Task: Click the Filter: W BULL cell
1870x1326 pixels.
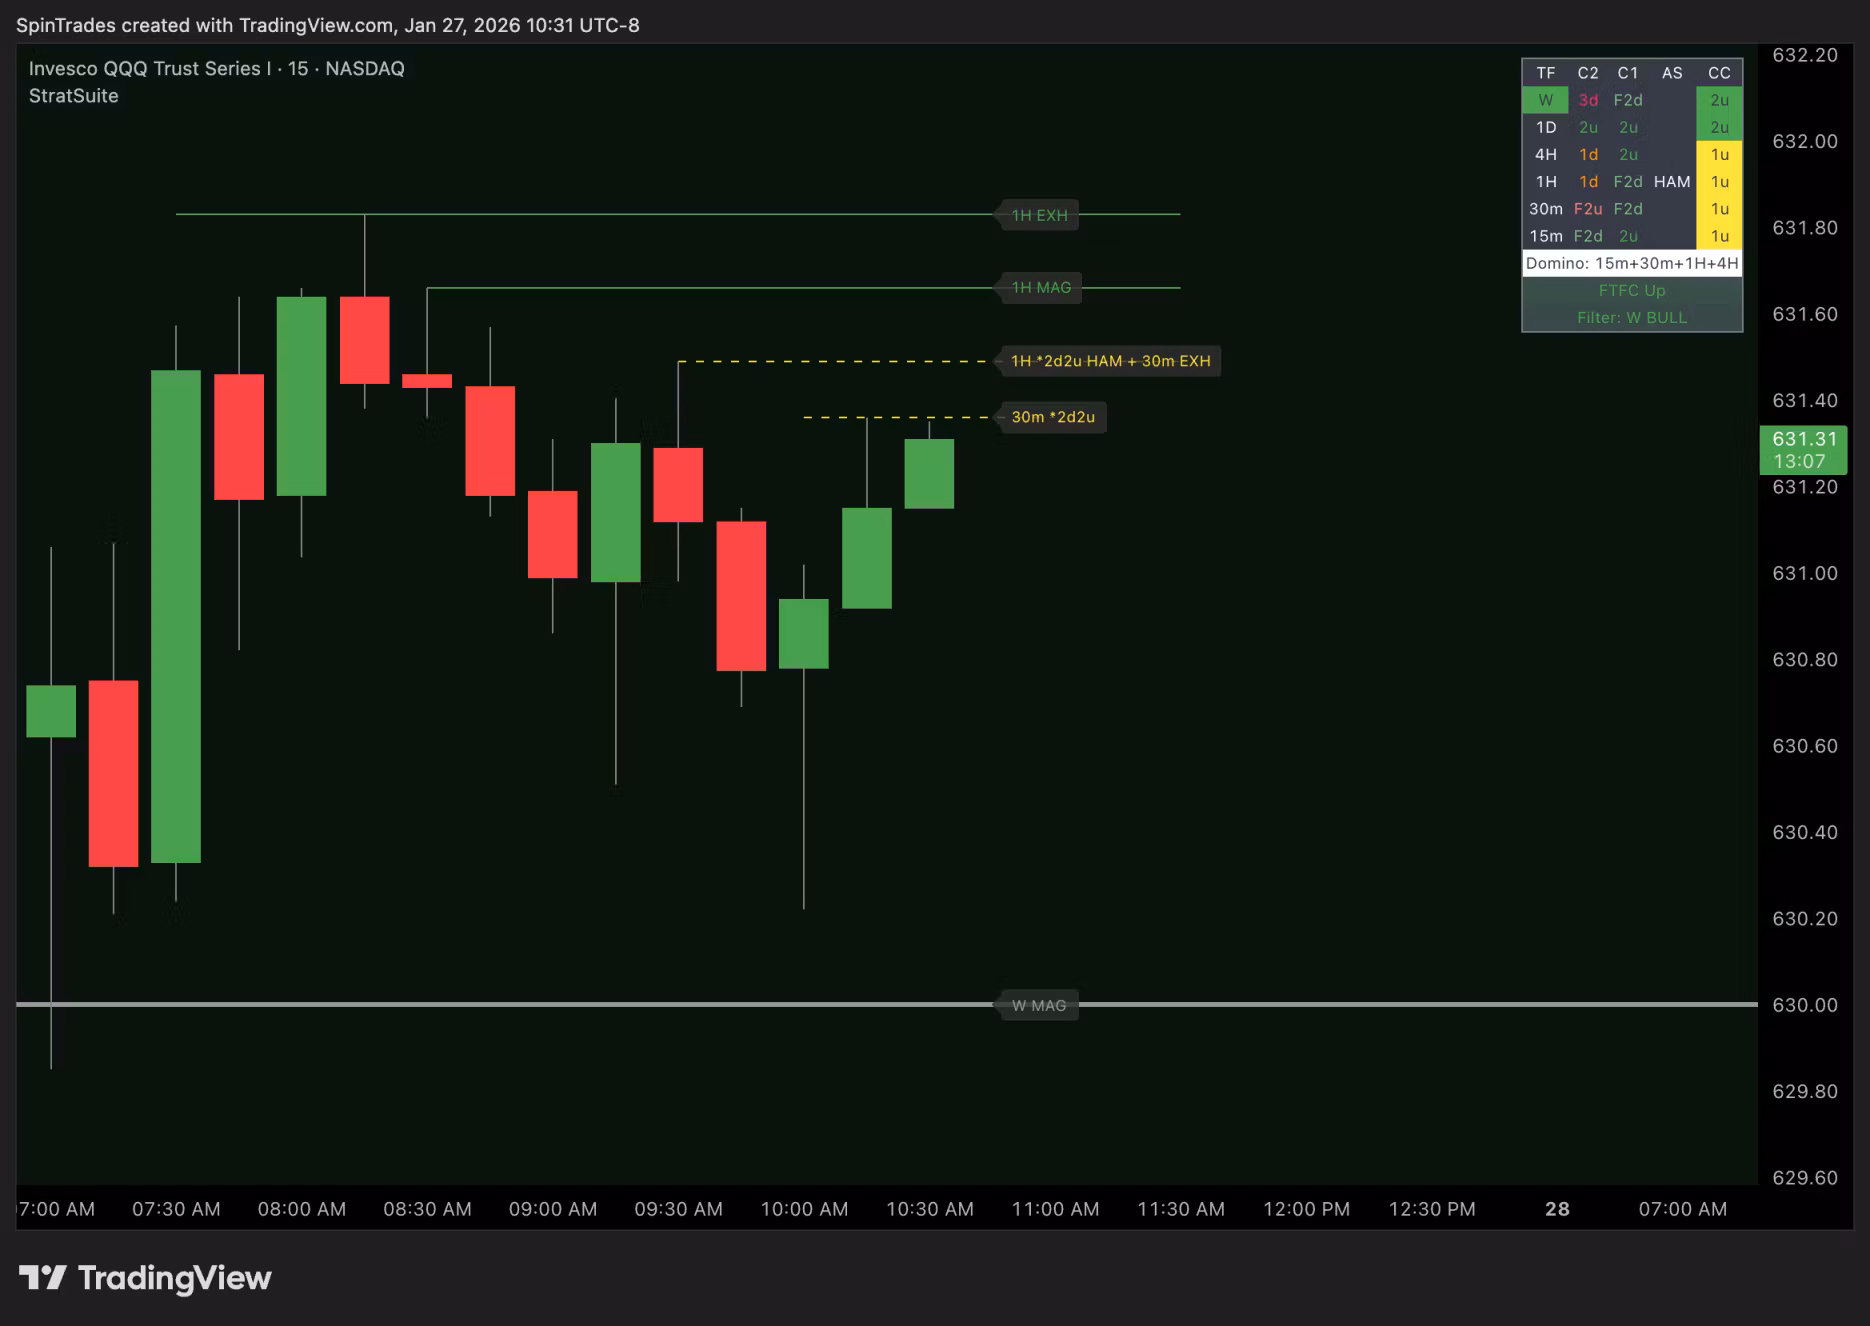Action: [1631, 317]
